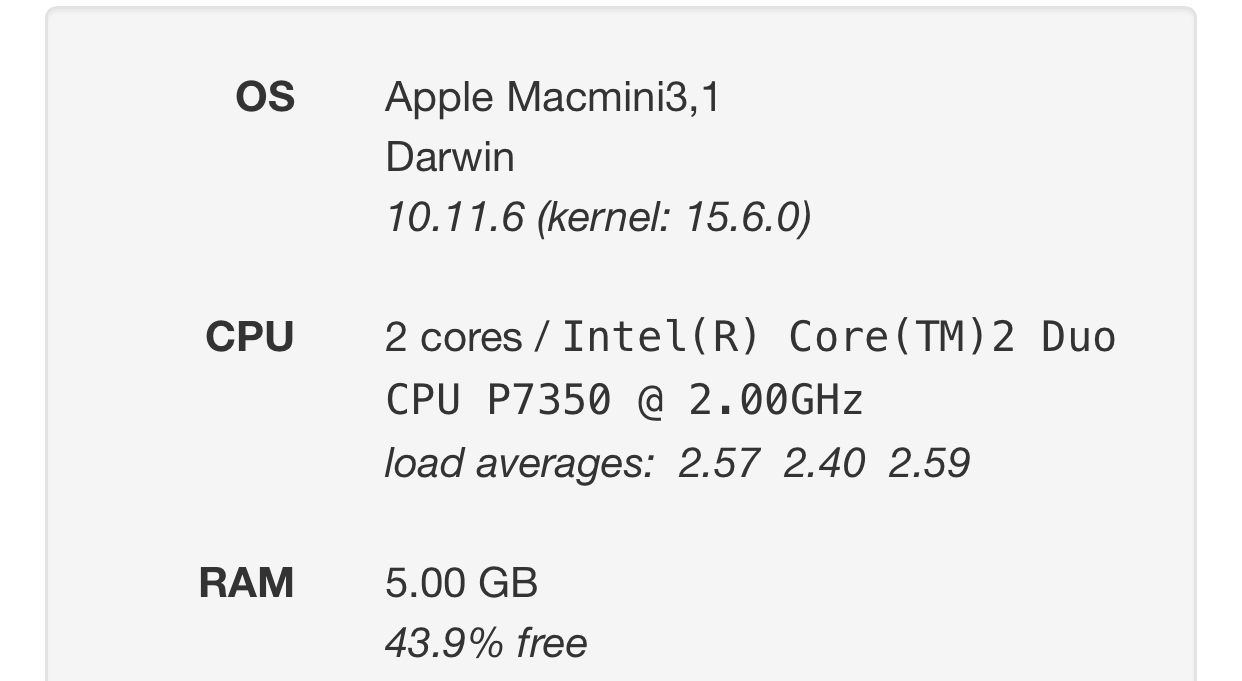Click the 43.9% free memory text
Image resolution: width=1242 pixels, height=681 pixels.
[x=486, y=643]
